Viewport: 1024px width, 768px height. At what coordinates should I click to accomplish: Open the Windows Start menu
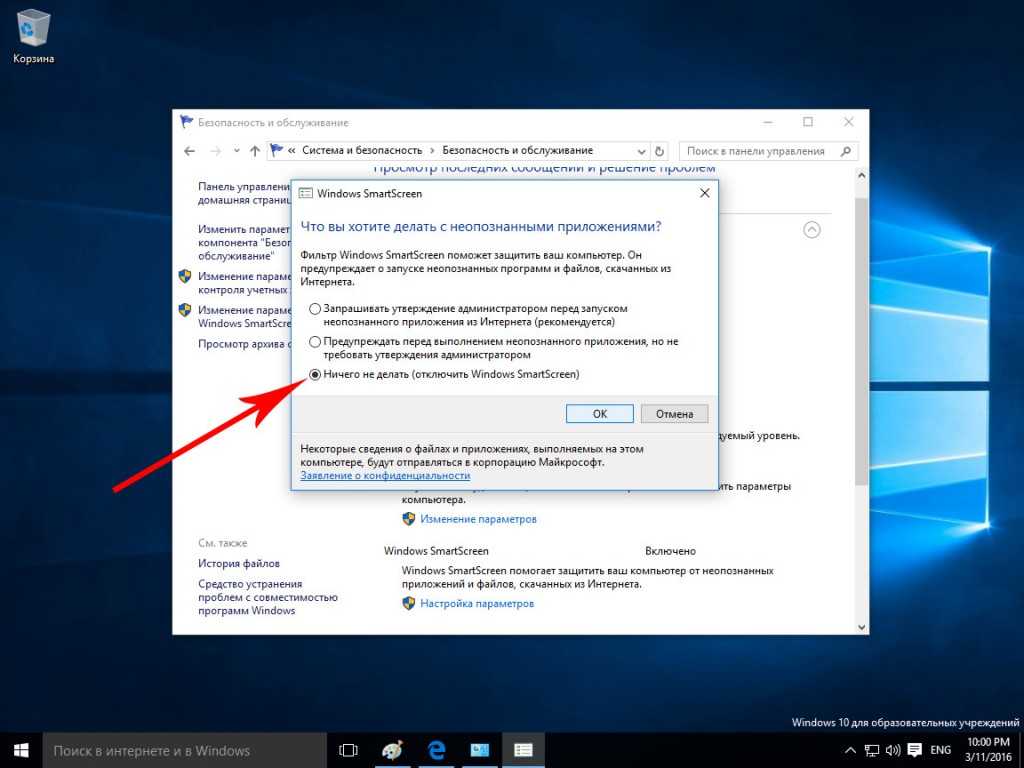click(21, 750)
